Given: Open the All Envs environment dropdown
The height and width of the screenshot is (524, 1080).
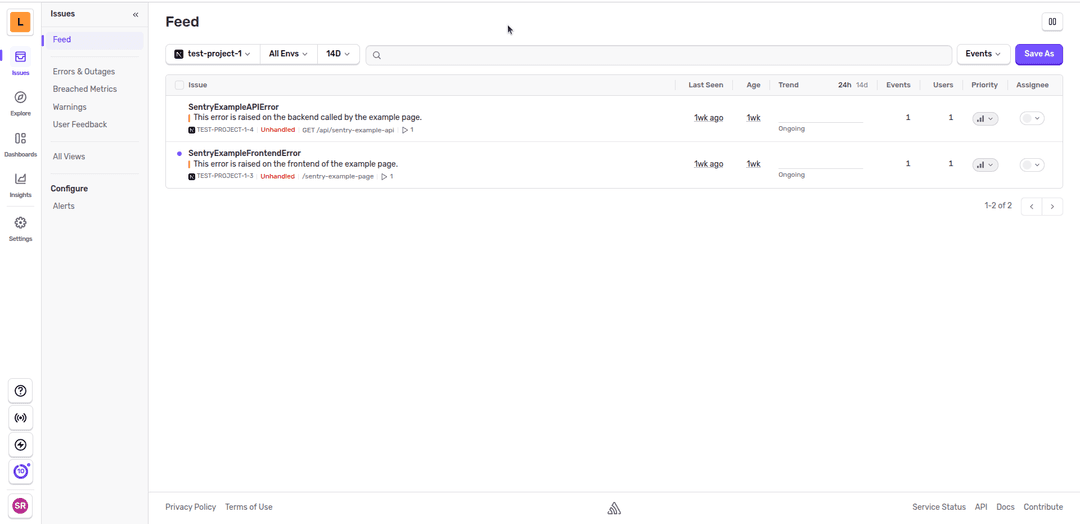Looking at the screenshot, I should pyautogui.click(x=288, y=54).
